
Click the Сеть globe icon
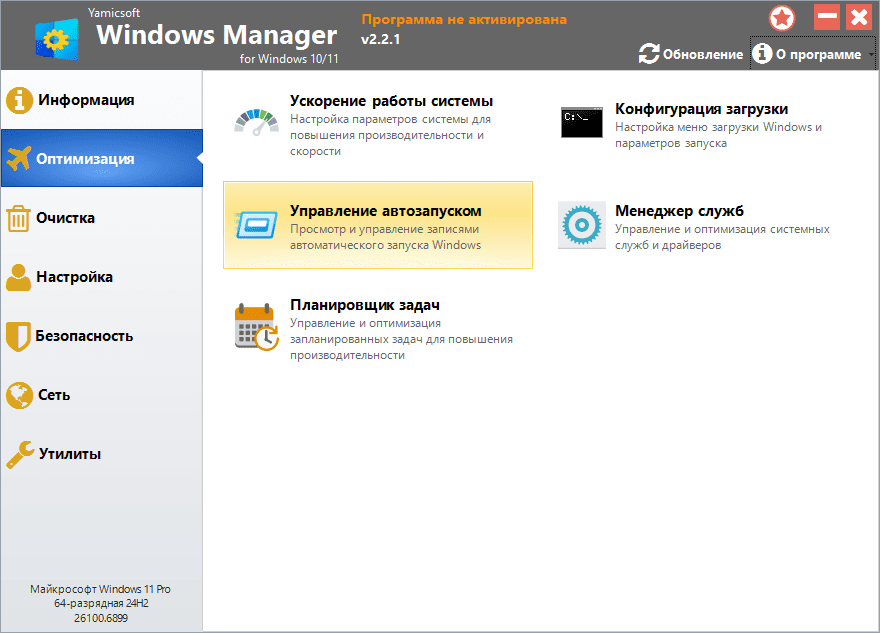(x=19, y=395)
